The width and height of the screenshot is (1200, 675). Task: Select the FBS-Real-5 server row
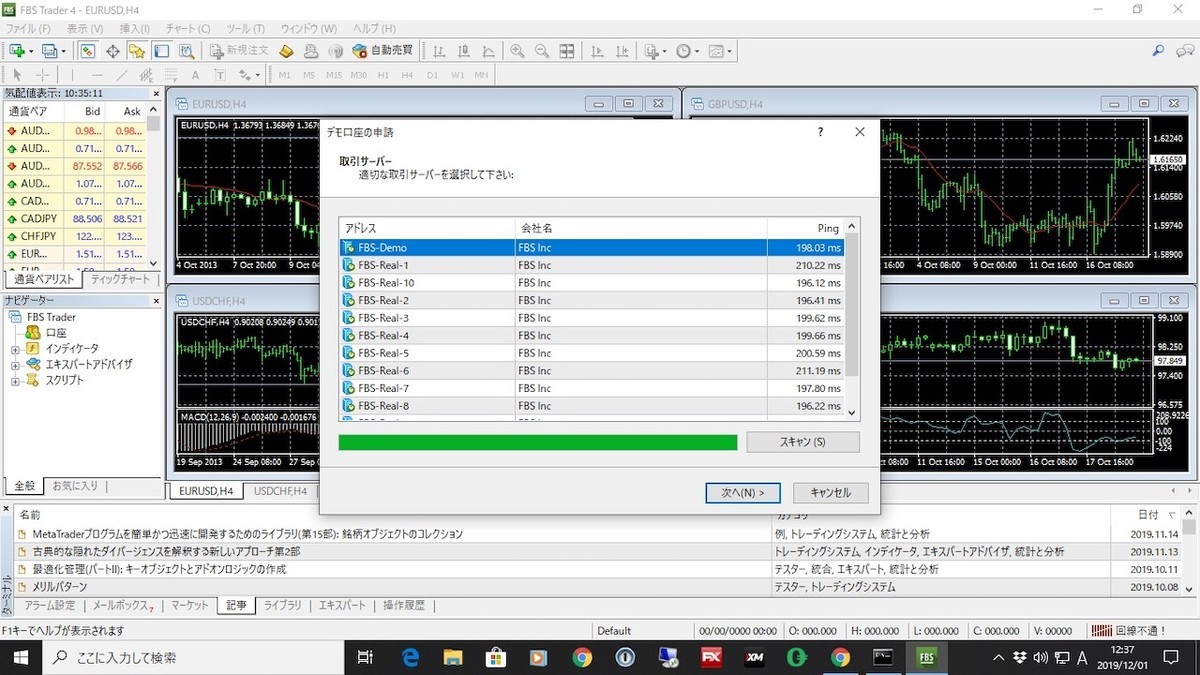pos(592,353)
